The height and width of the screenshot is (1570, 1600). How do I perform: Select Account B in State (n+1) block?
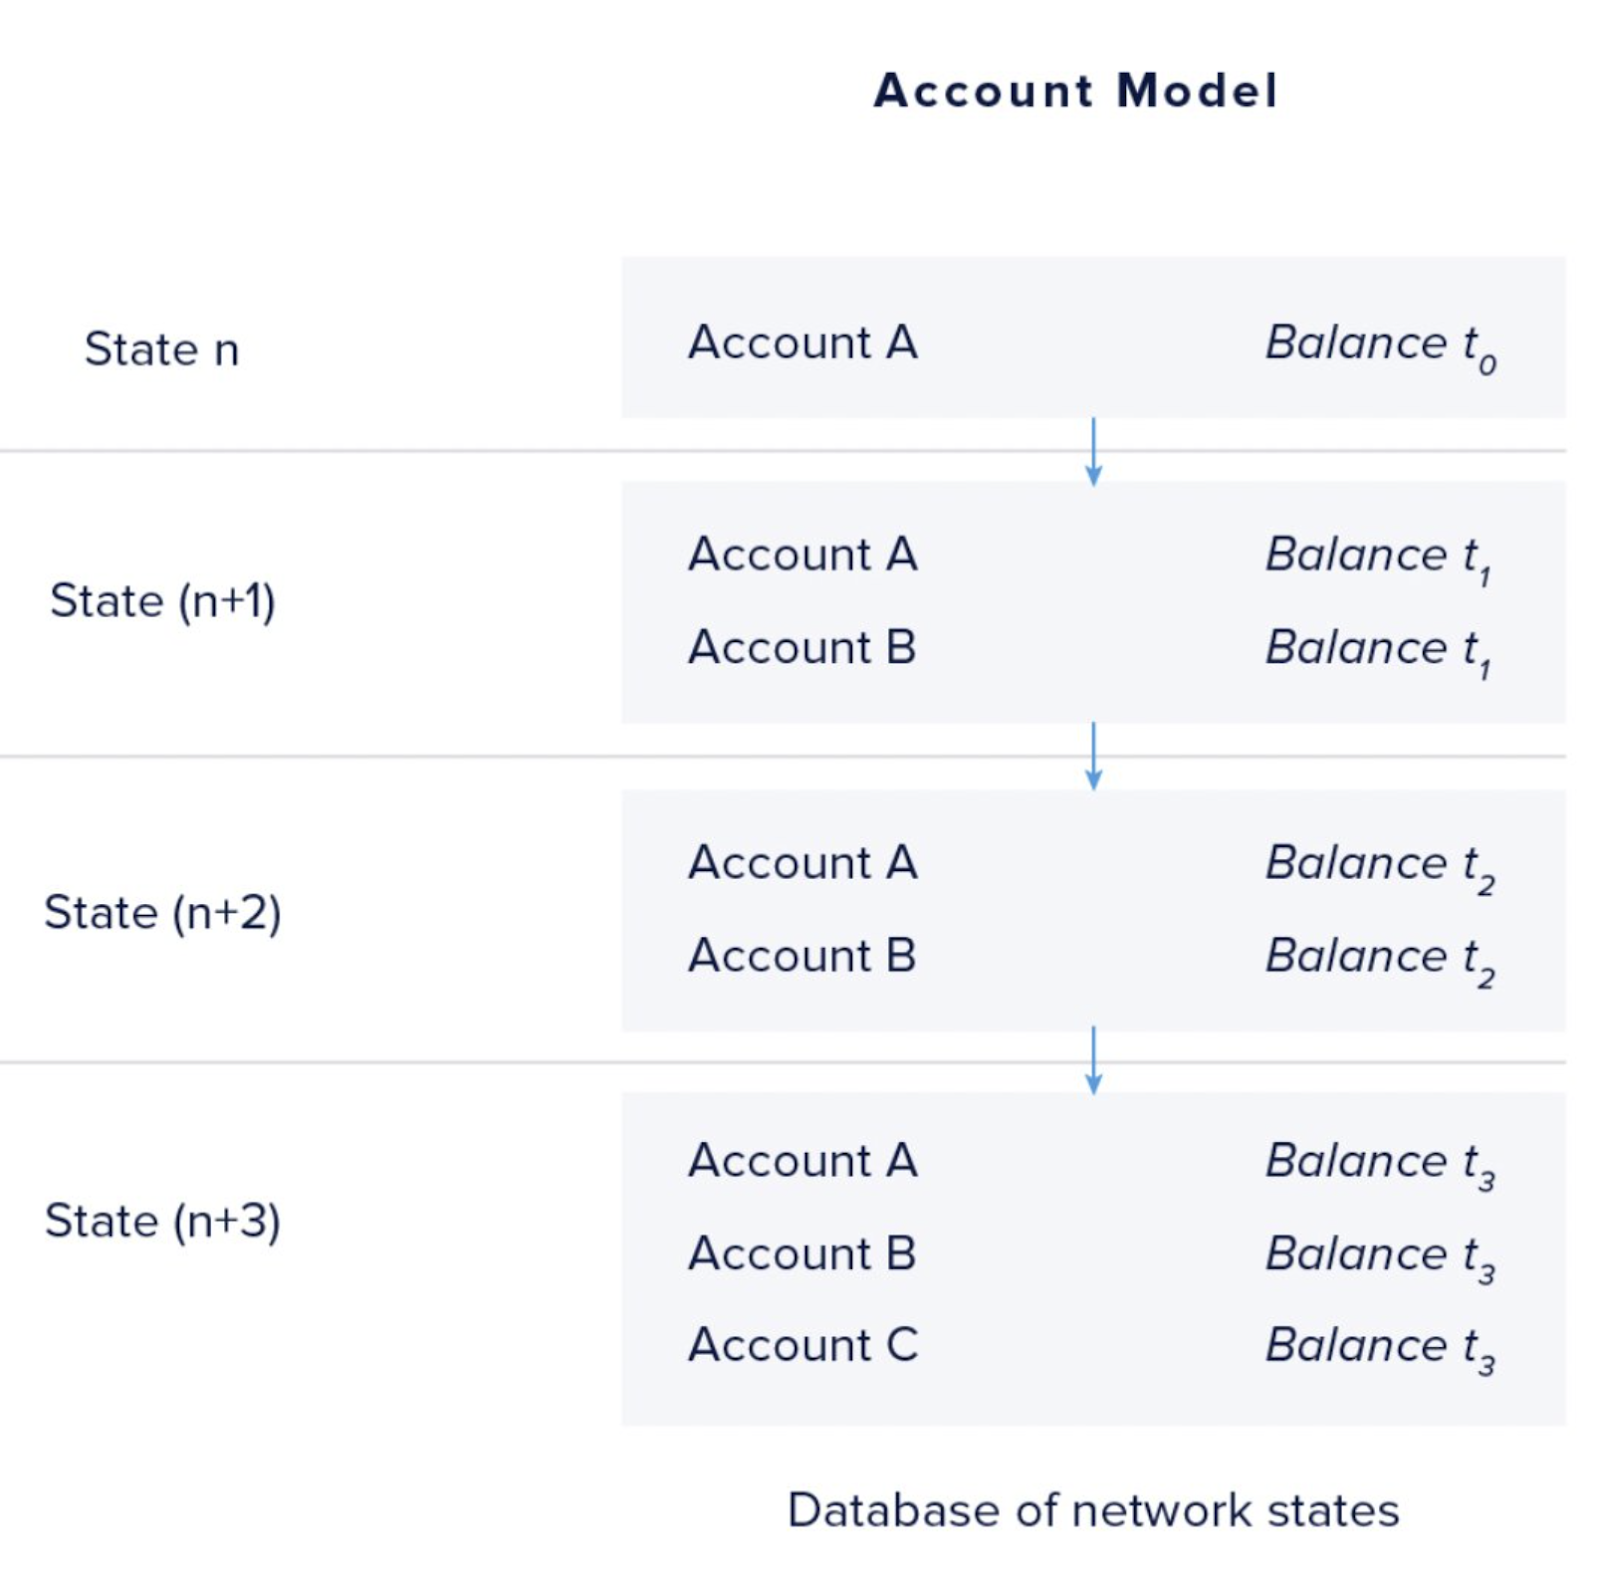tap(802, 647)
